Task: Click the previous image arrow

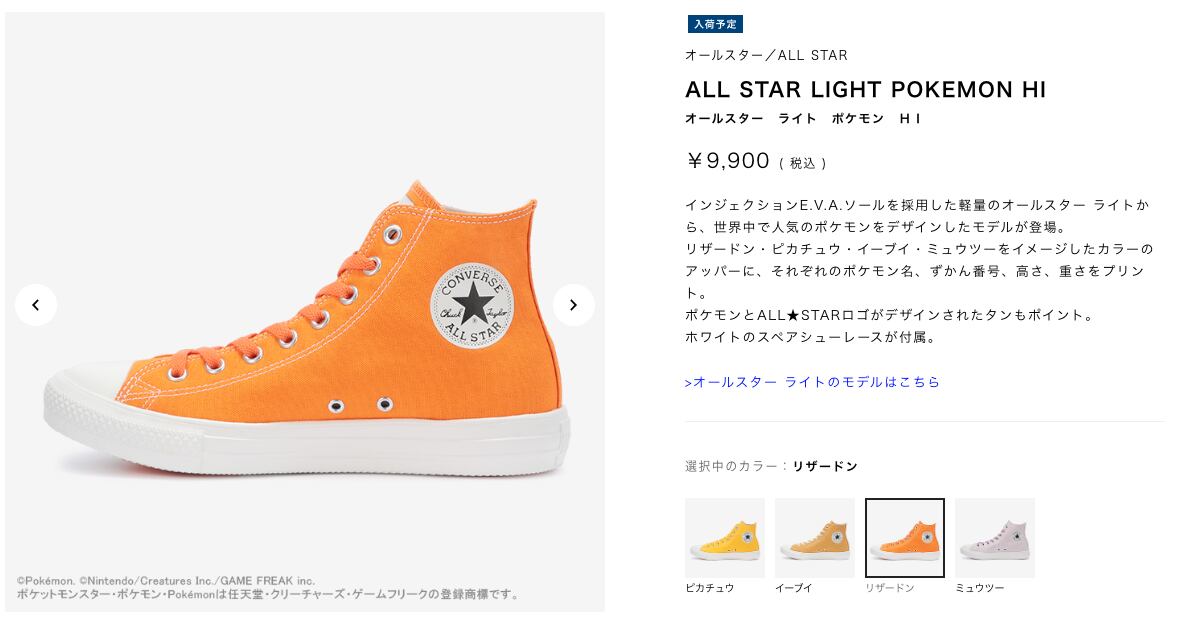Action: (x=36, y=305)
